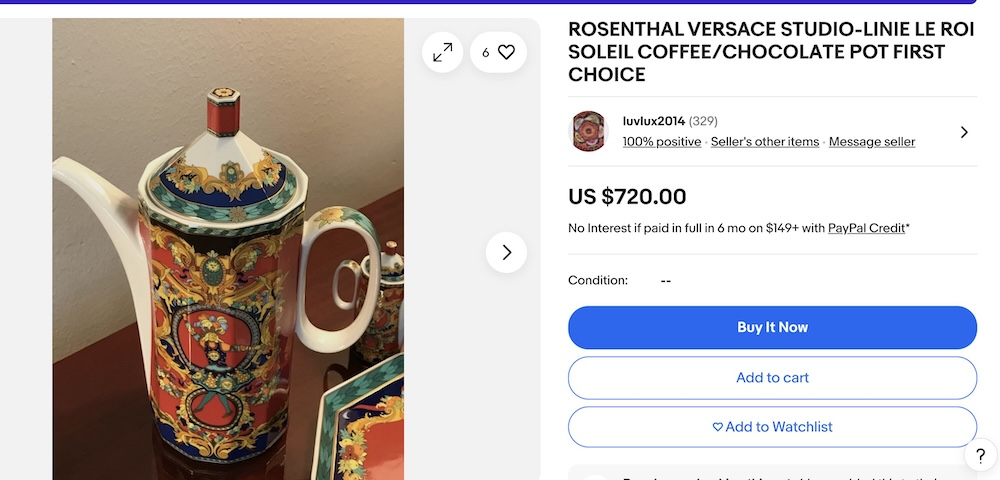
Task: Click the US $720.00 price
Action: pos(627,197)
